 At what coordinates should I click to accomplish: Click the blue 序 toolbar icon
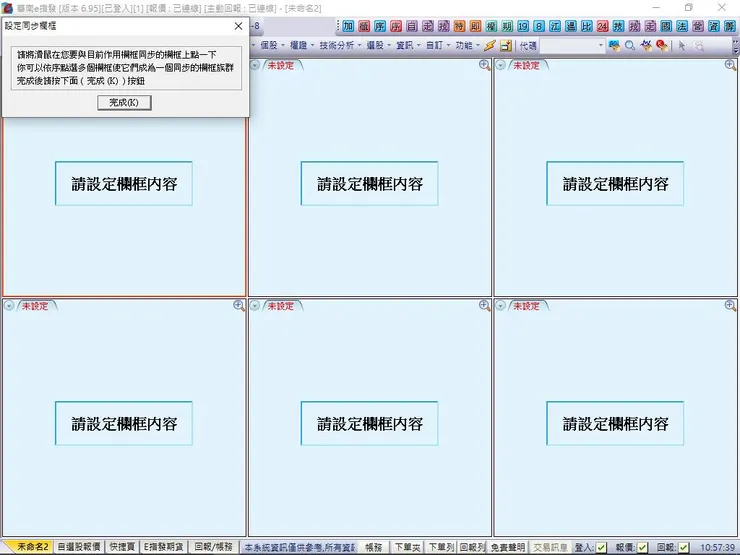[x=380, y=26]
